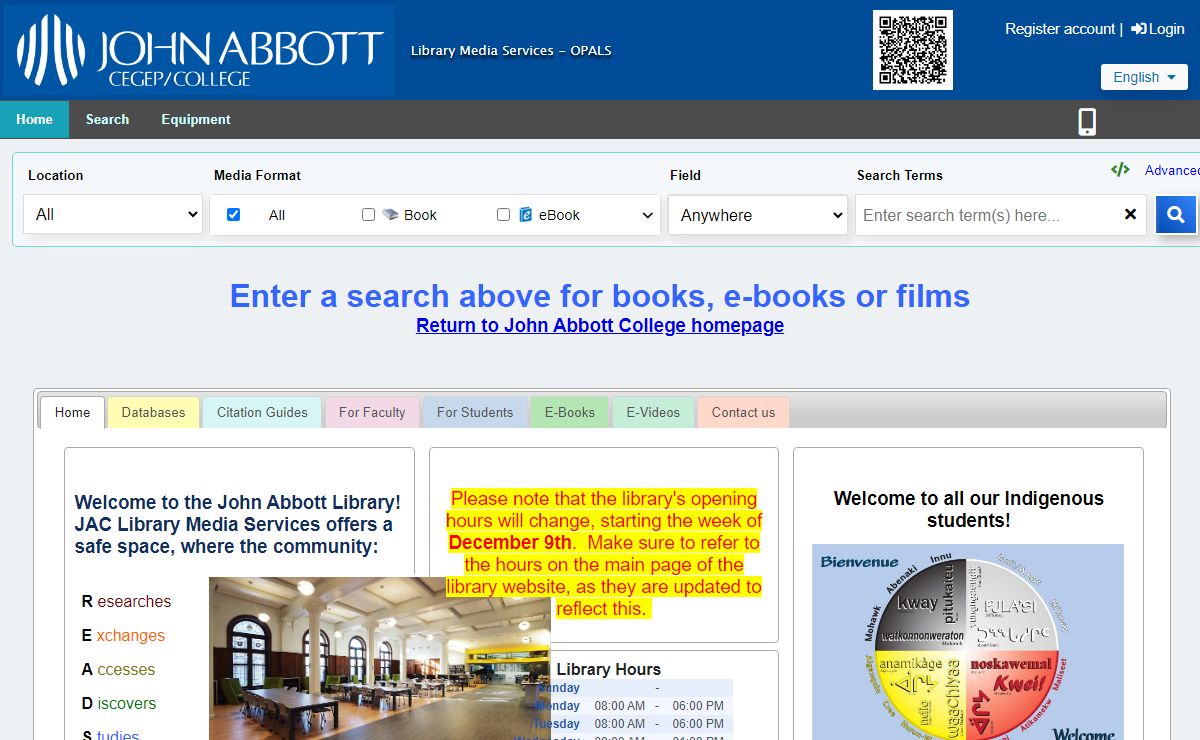Open the English language dropdown
The height and width of the screenshot is (740, 1200).
pos(1144,77)
